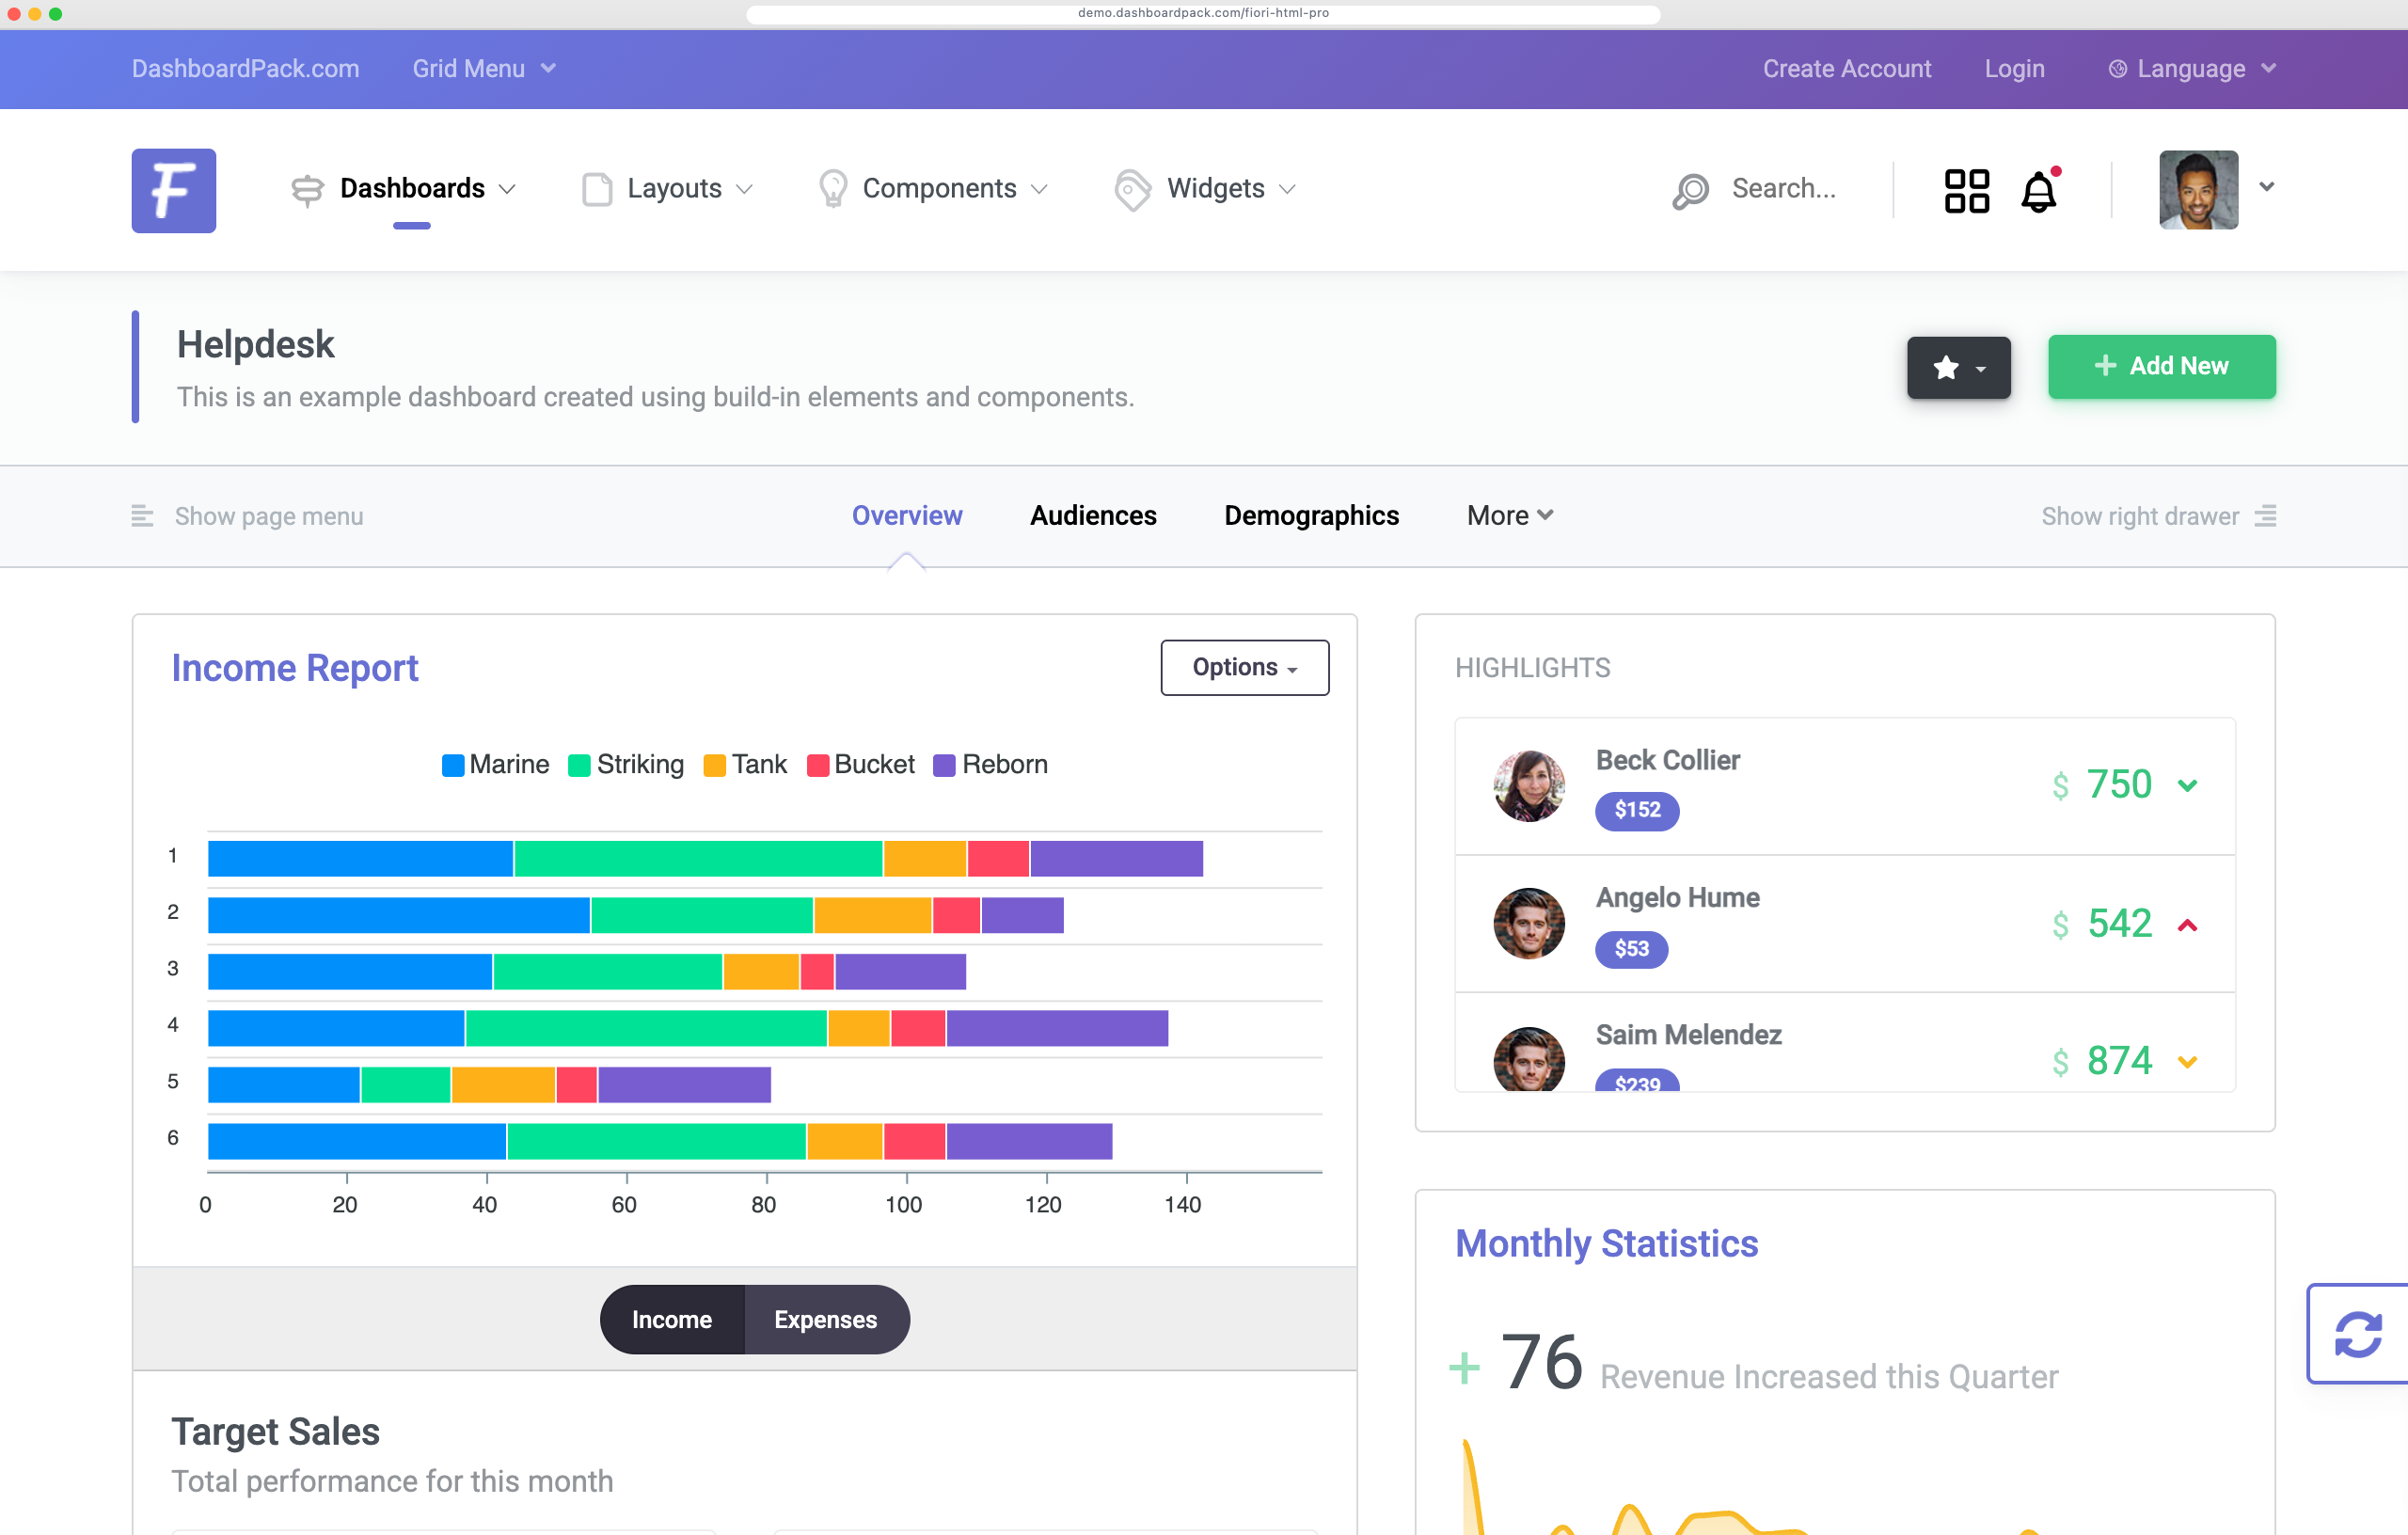The image size is (2408, 1535).
Task: Toggle Striking series in chart legend
Action: coord(626,765)
